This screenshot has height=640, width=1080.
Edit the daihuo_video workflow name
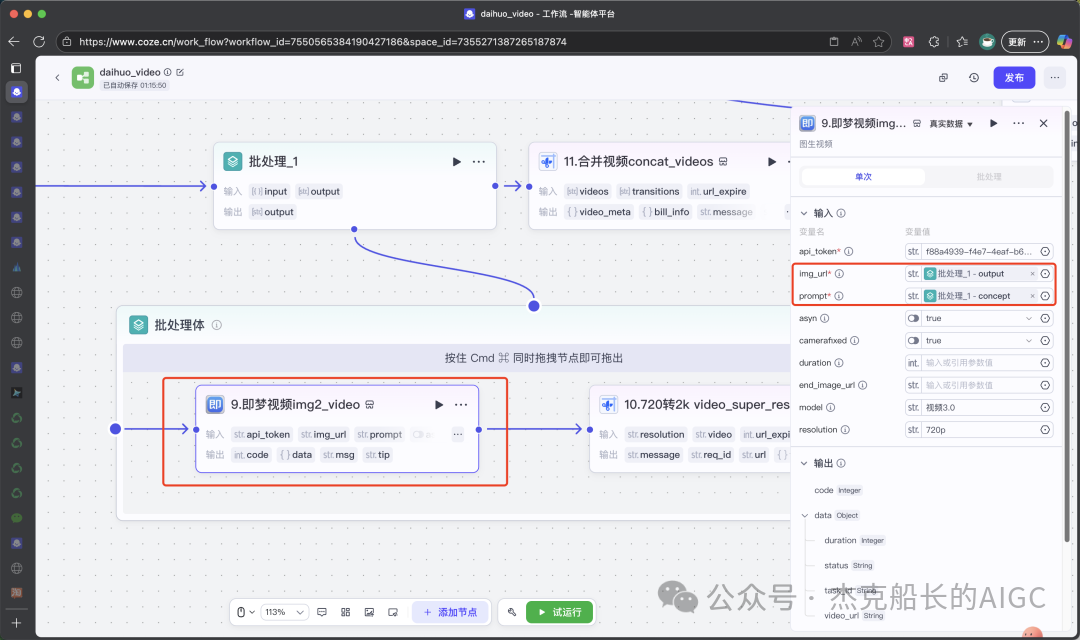(x=180, y=72)
